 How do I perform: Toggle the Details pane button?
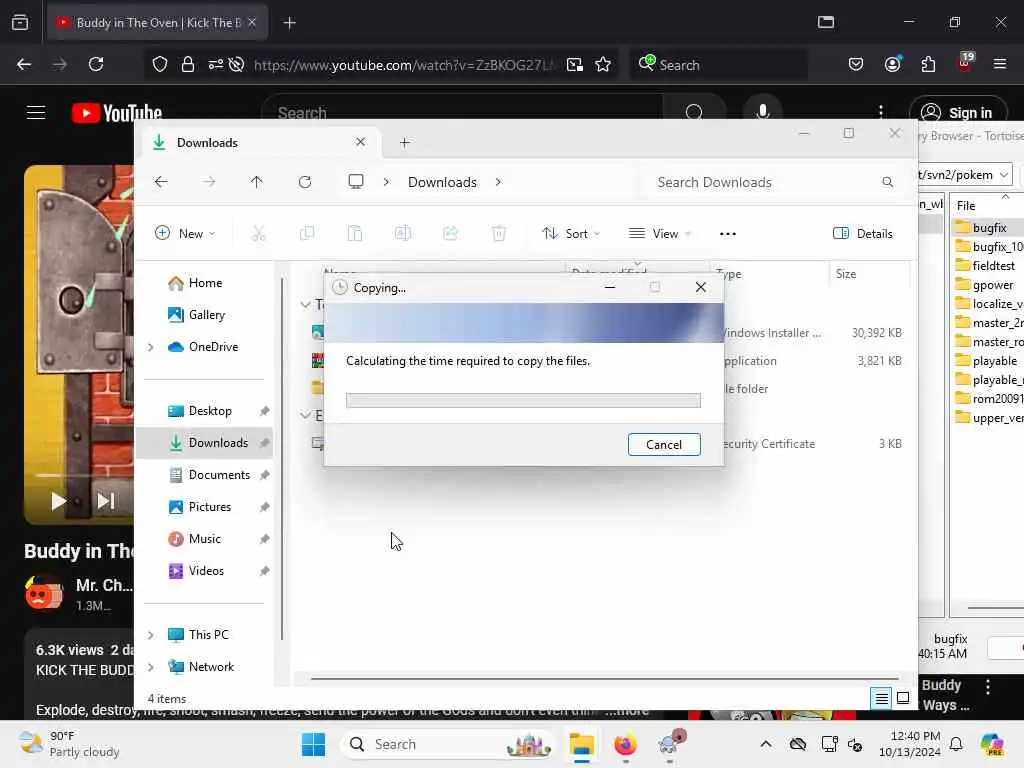(x=863, y=234)
